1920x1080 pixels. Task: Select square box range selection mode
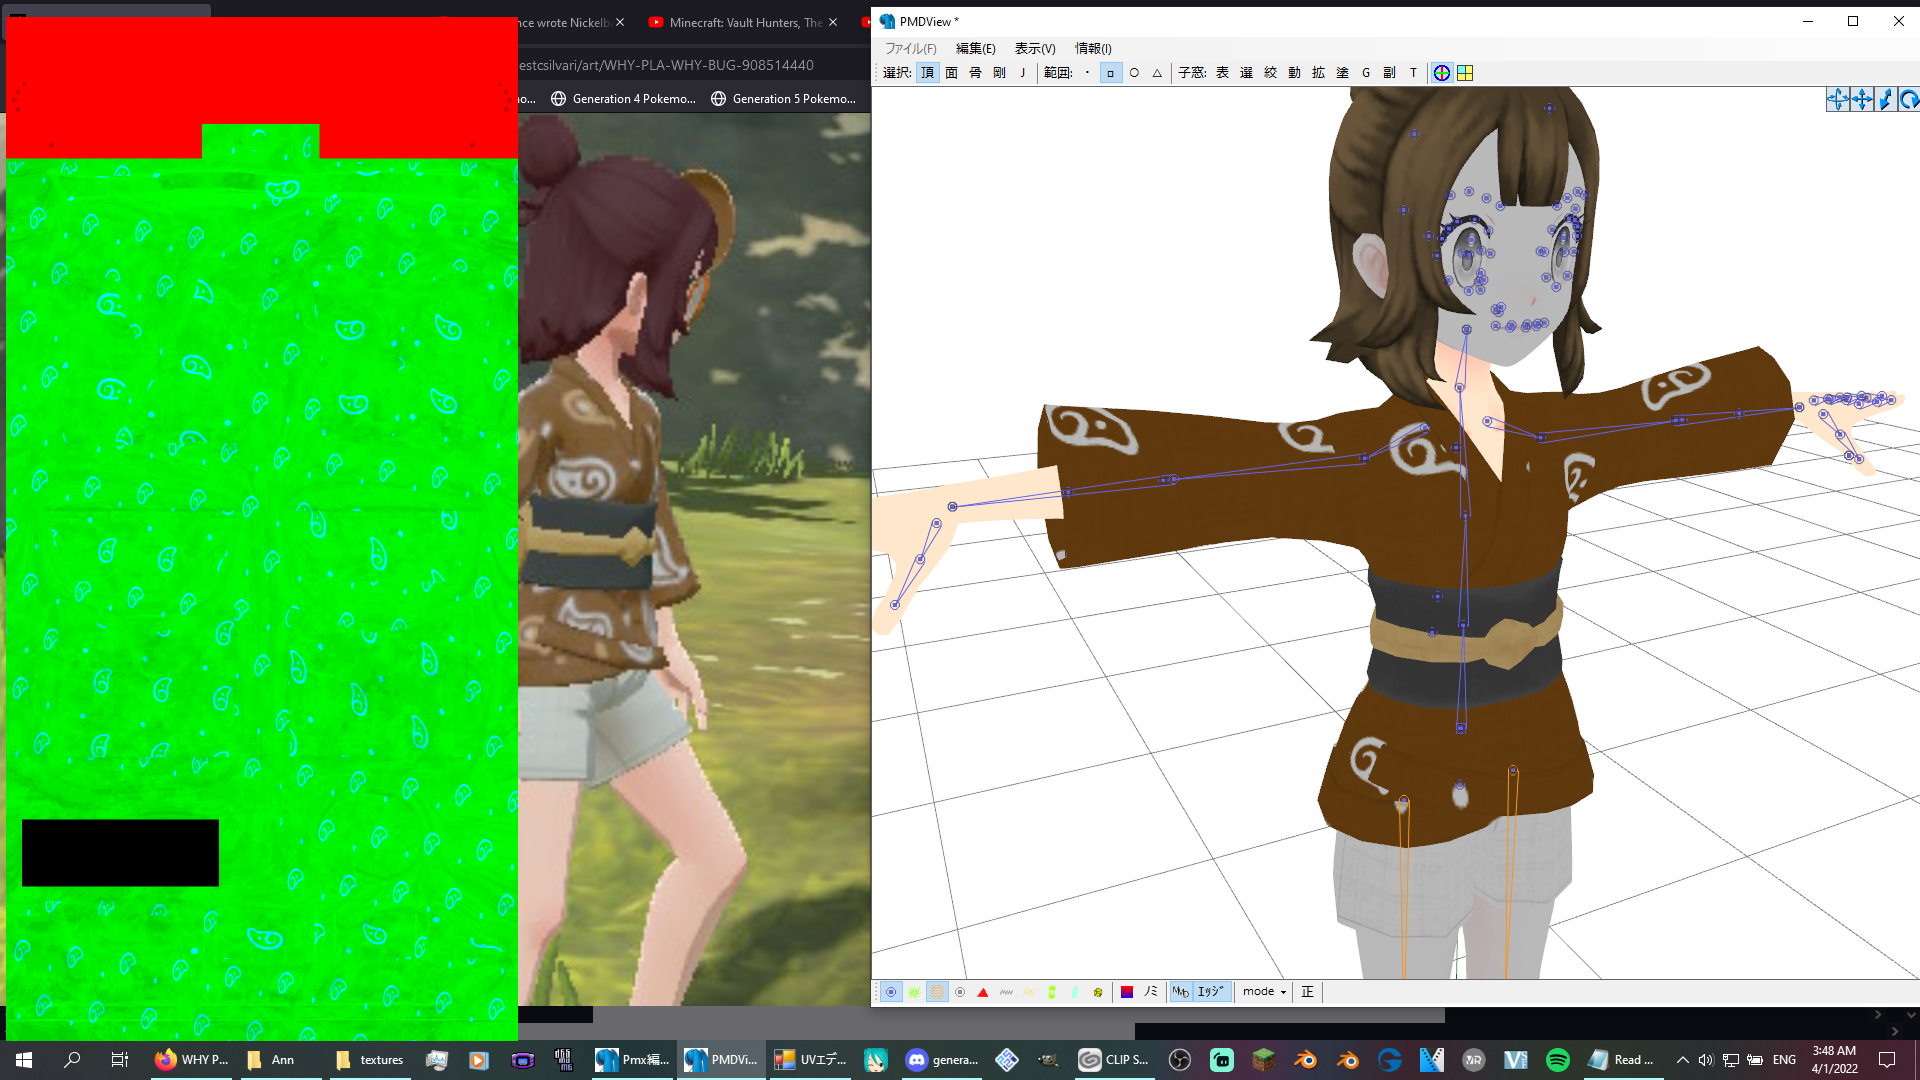pyautogui.click(x=1110, y=73)
